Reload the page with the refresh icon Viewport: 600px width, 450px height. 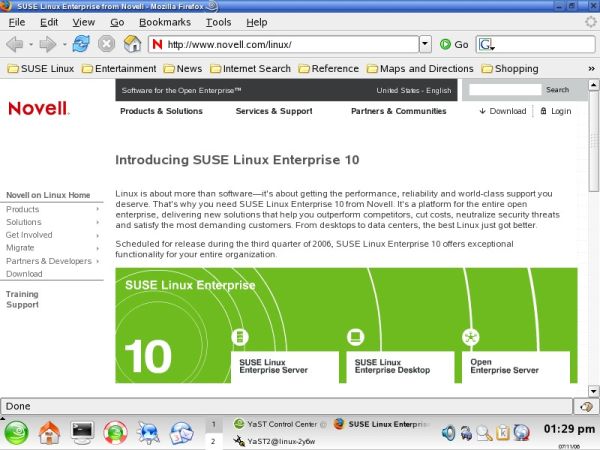pyautogui.click(x=81, y=44)
